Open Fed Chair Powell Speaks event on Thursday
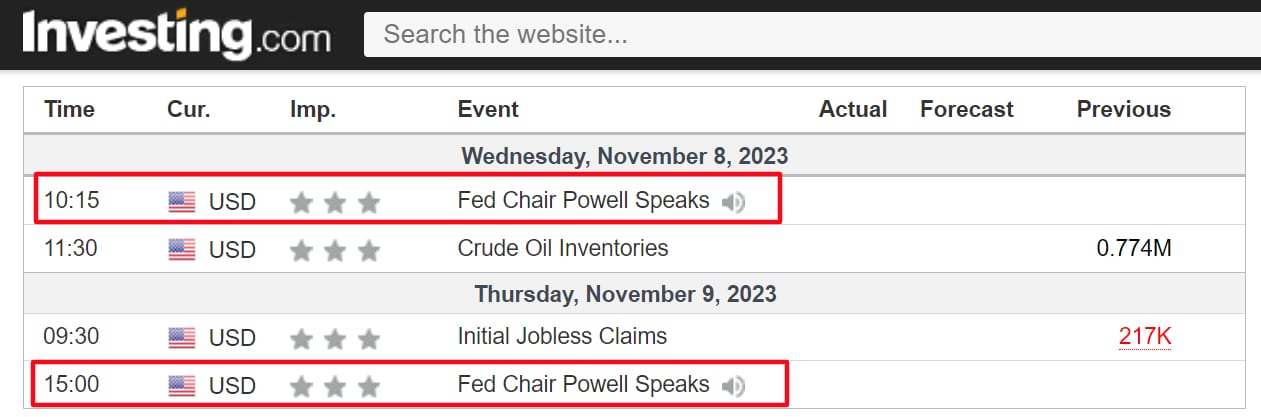The width and height of the screenshot is (1261, 417). [583, 384]
